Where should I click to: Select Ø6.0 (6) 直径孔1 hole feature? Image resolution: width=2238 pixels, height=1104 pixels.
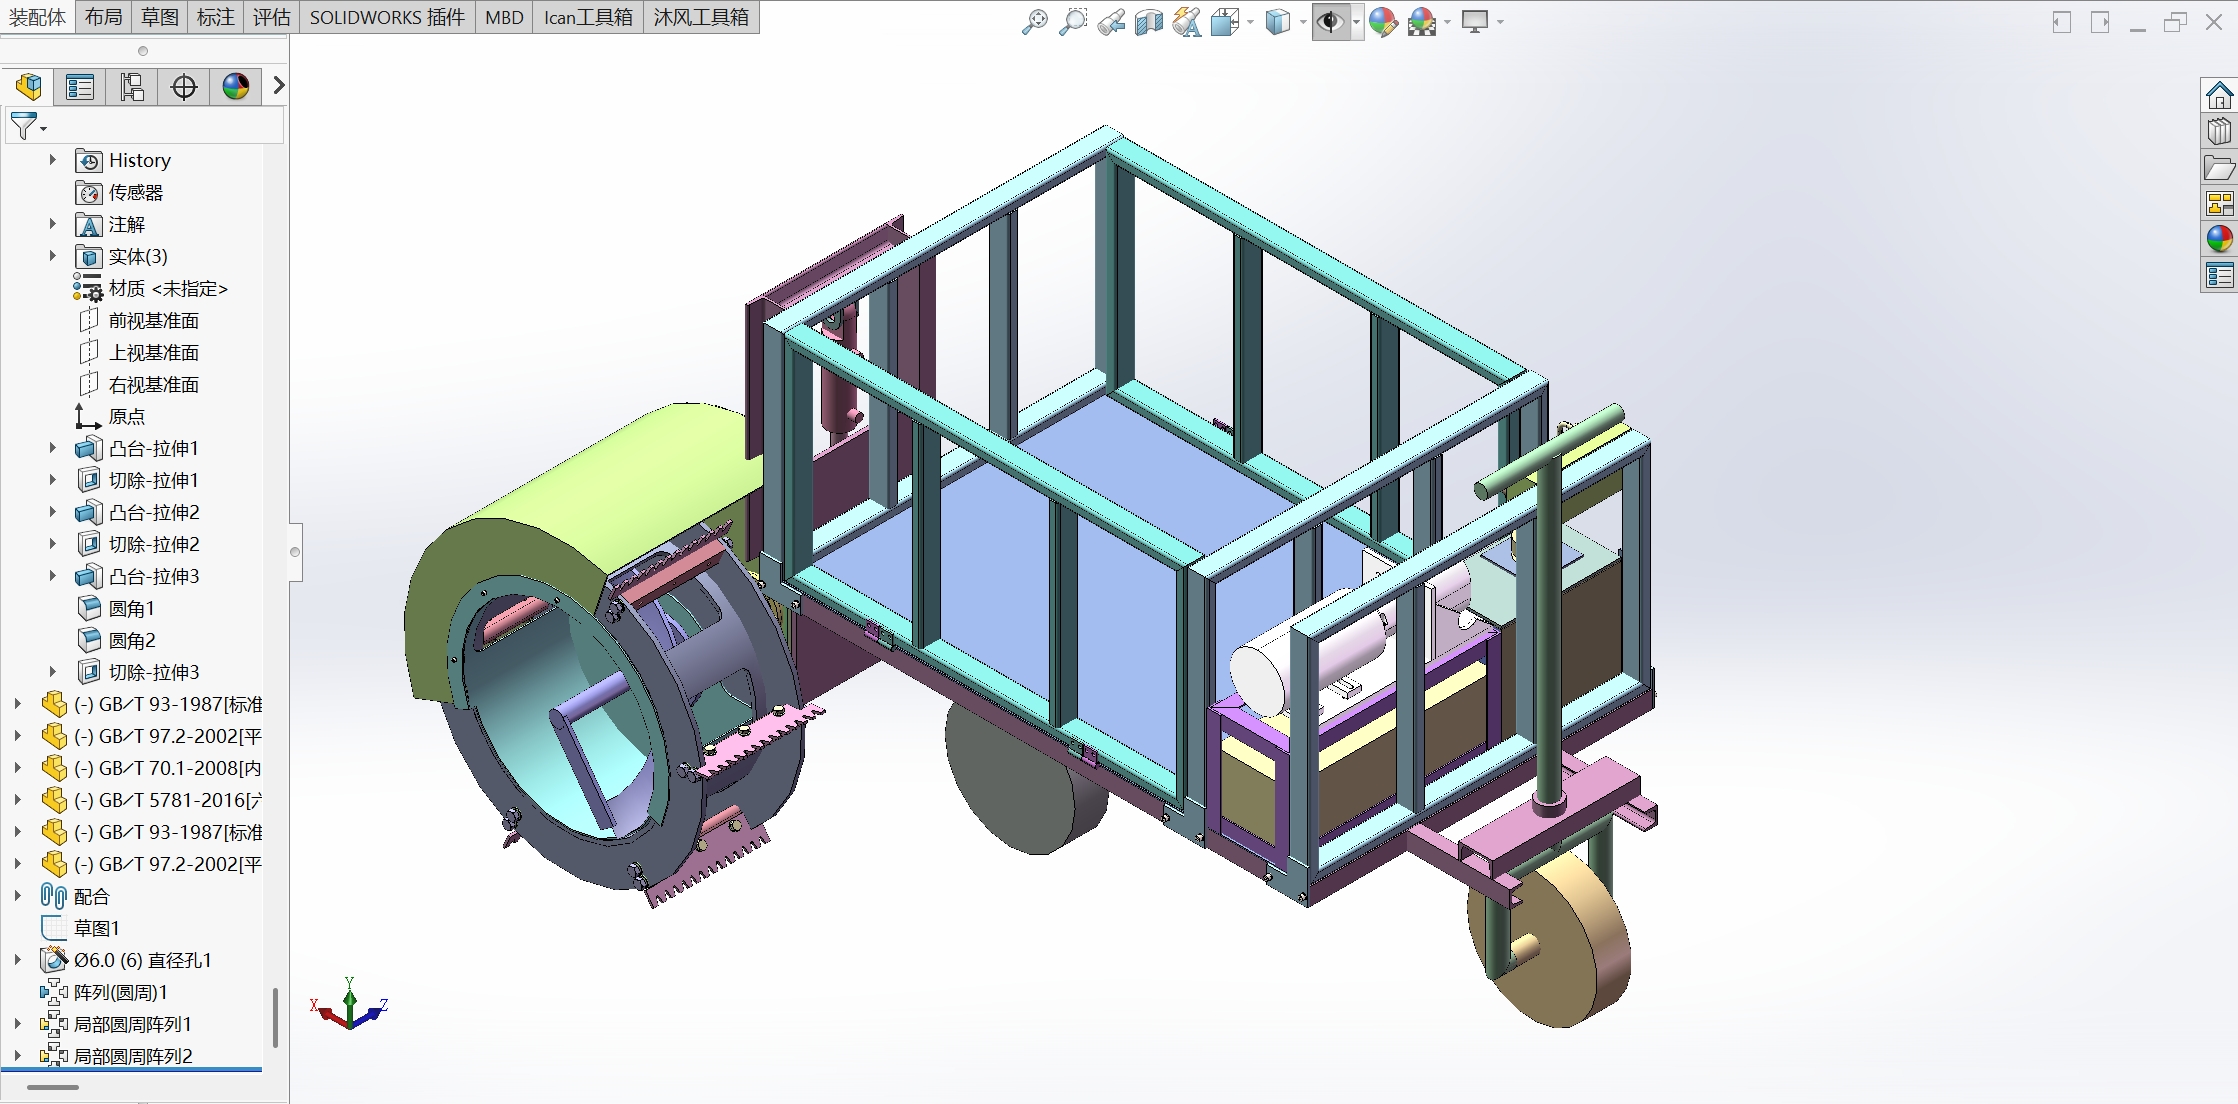click(142, 960)
